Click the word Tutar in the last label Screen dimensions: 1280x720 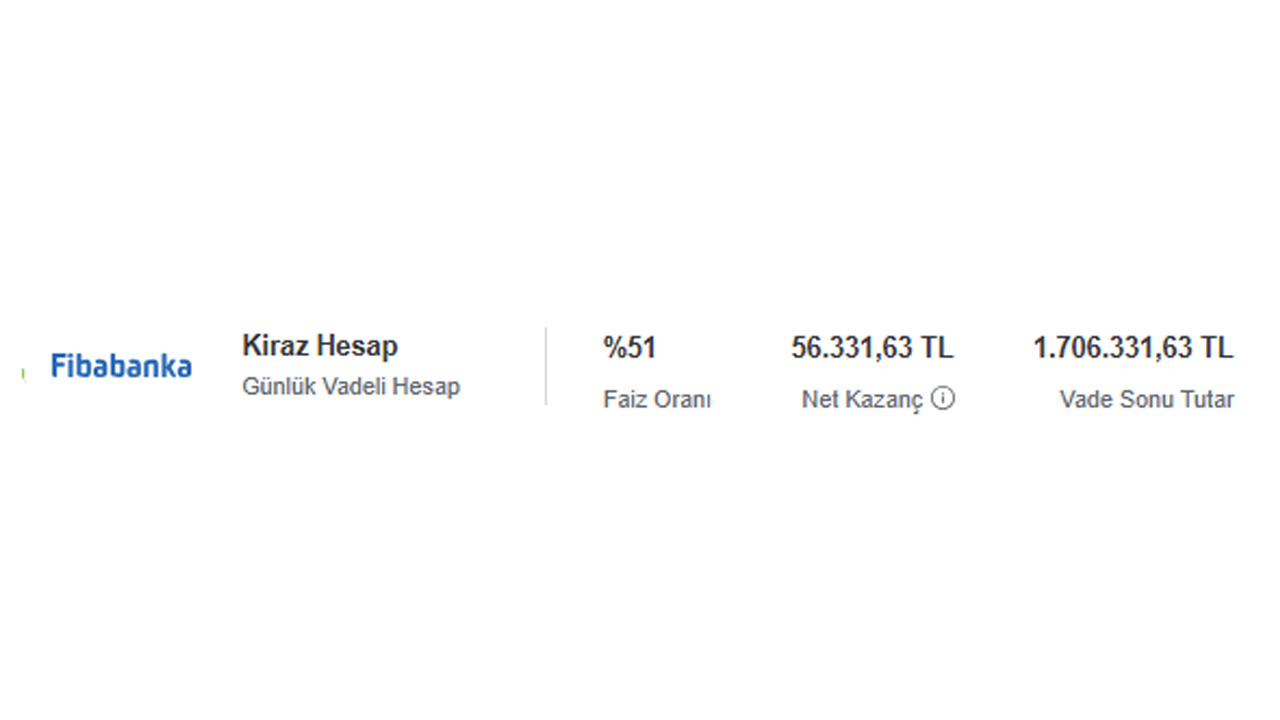click(x=1209, y=400)
